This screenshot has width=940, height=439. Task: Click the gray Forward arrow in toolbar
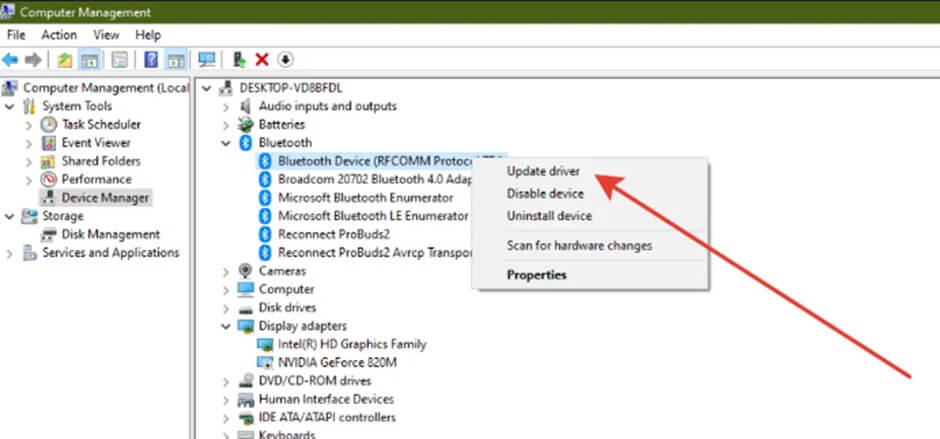pyautogui.click(x=33, y=59)
